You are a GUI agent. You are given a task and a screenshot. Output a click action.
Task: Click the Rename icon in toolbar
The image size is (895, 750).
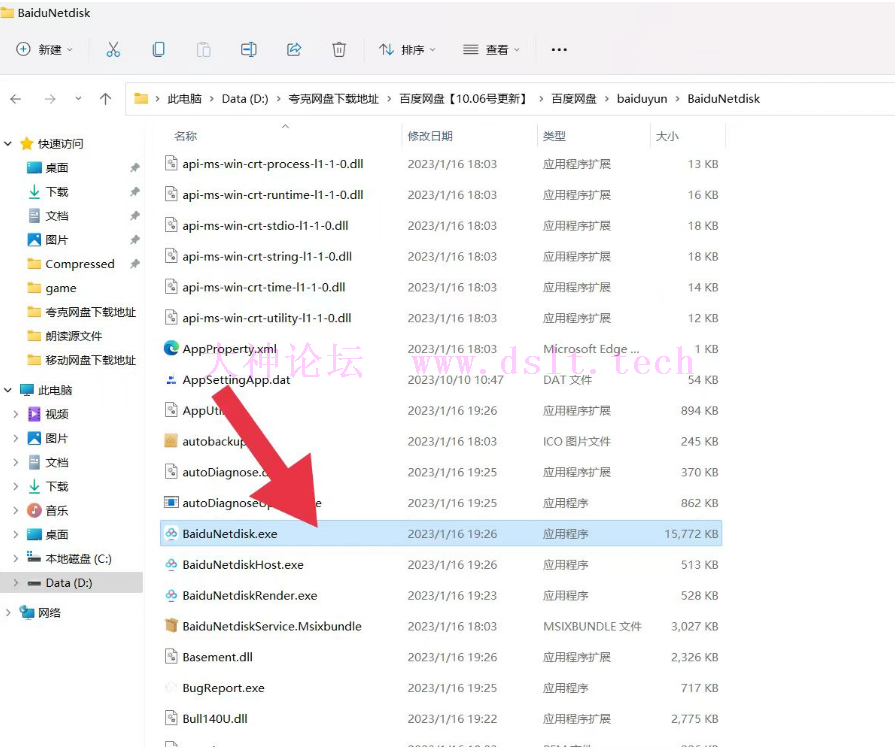[248, 50]
